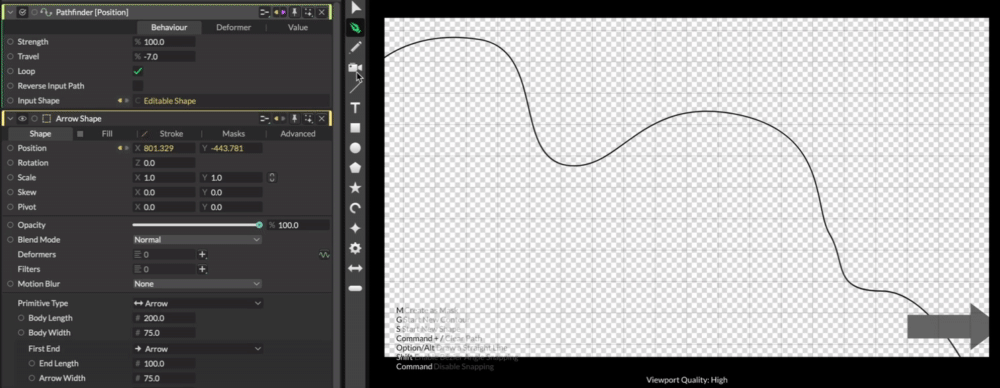The height and width of the screenshot is (388, 1000).
Task: Switch to the Value tab
Action: point(298,27)
